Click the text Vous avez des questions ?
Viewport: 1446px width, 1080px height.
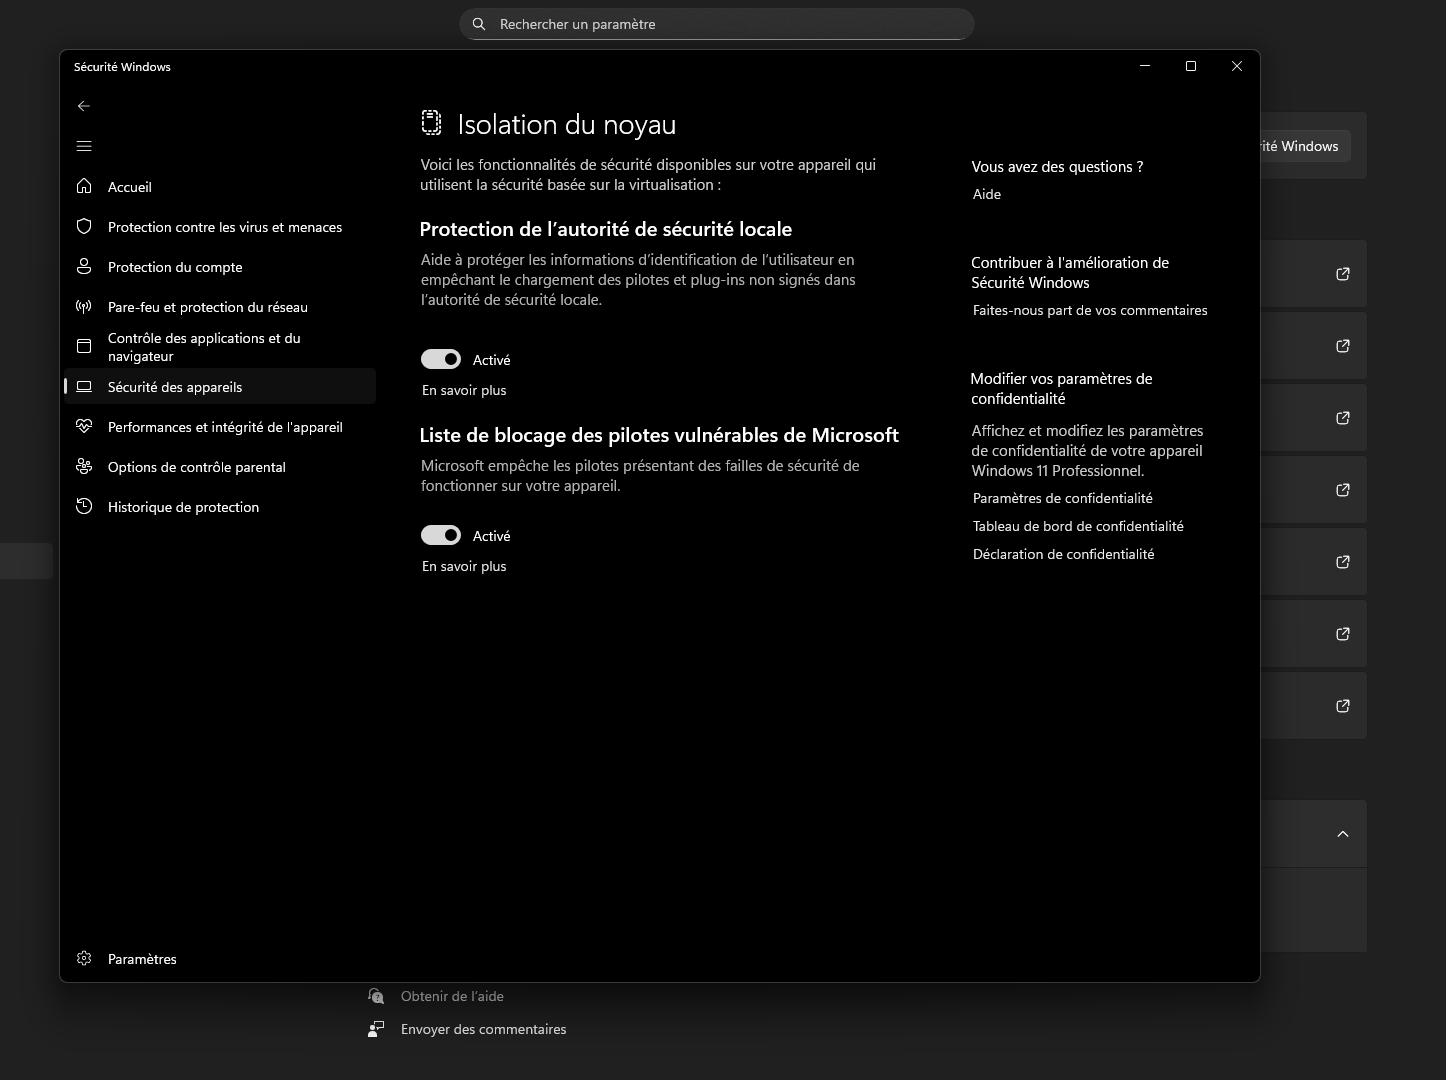pos(1057,167)
